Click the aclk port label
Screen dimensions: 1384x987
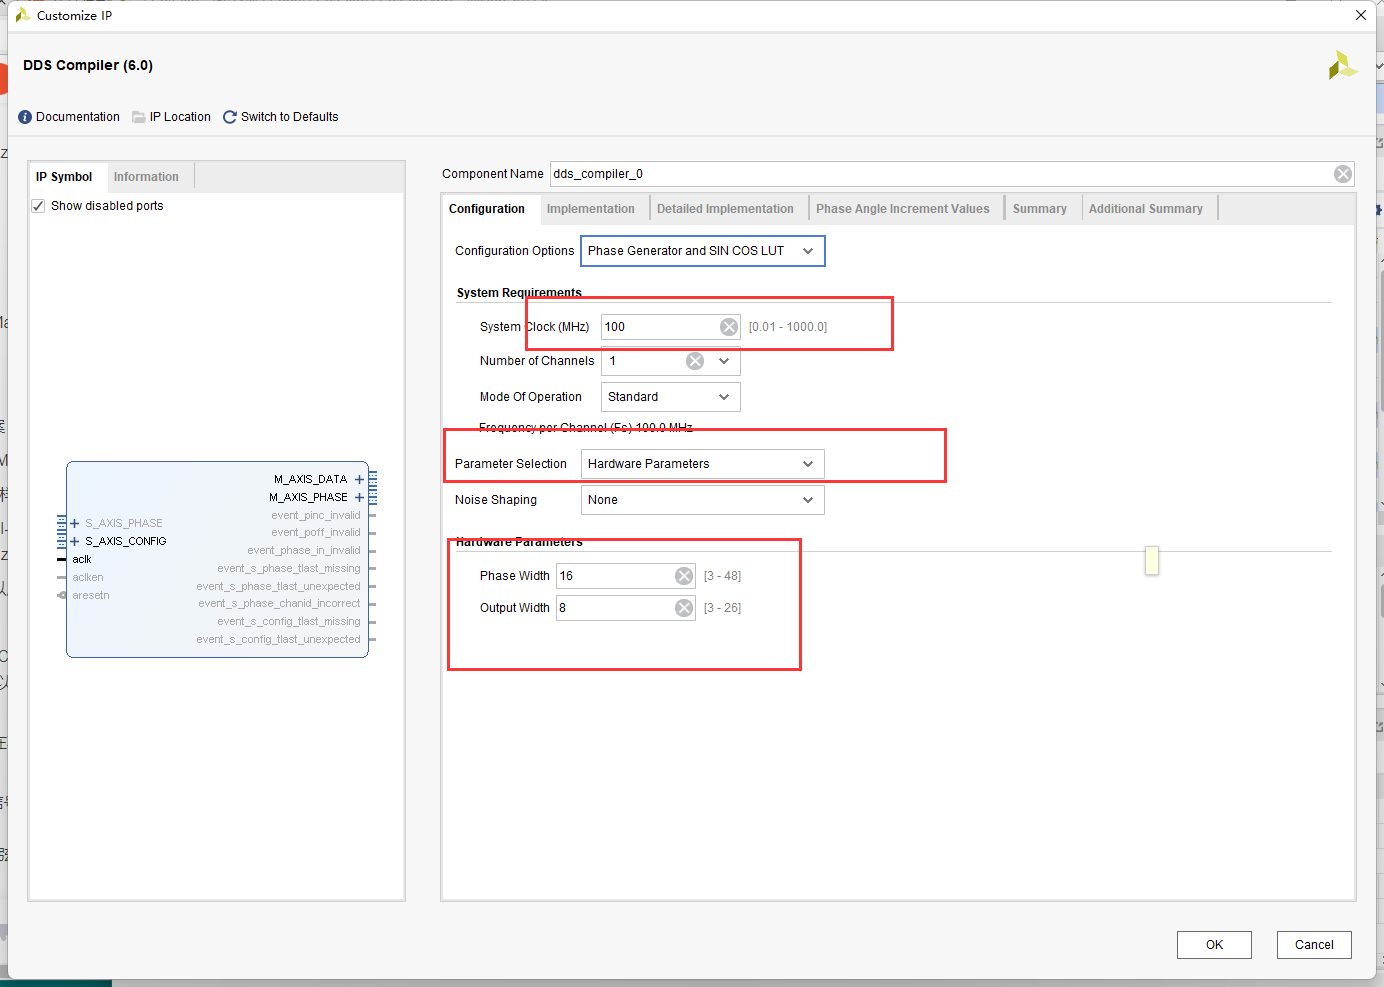coord(82,560)
